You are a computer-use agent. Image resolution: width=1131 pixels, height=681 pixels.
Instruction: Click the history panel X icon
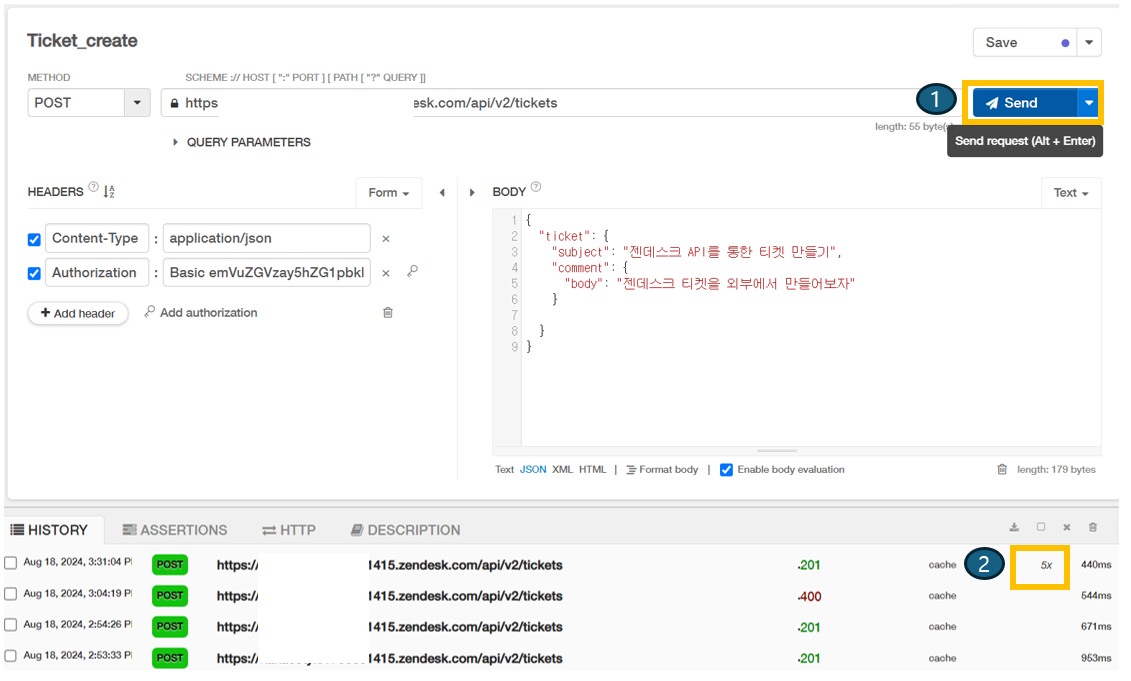click(x=1067, y=527)
